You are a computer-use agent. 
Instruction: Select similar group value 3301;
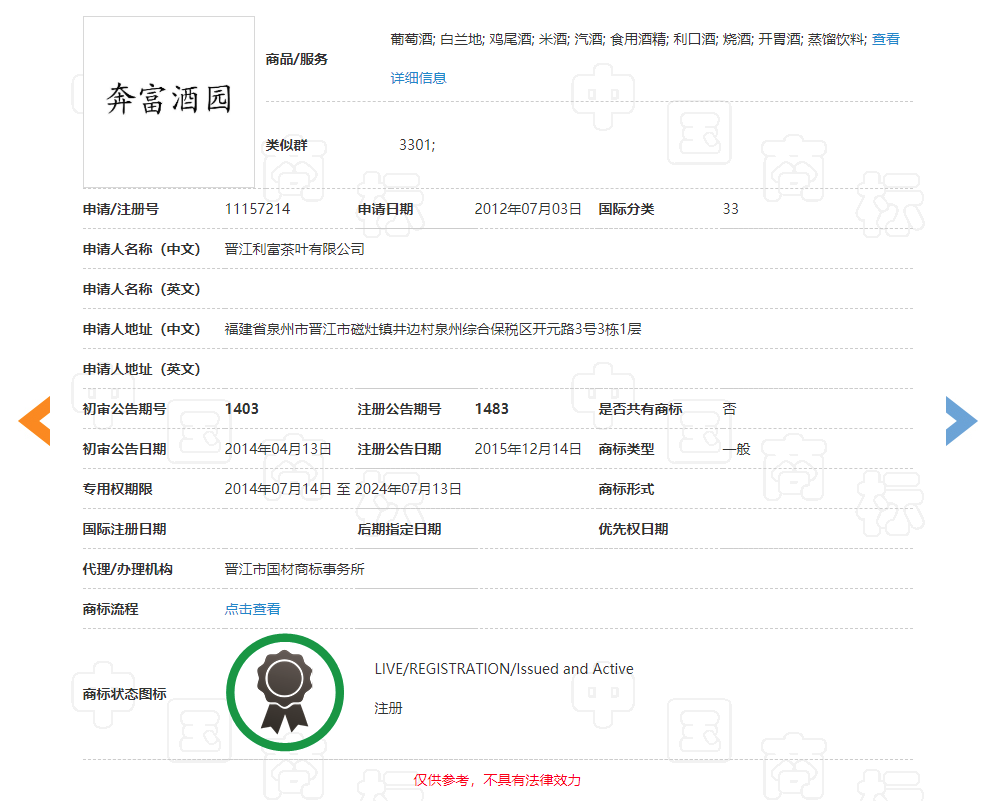(x=417, y=145)
